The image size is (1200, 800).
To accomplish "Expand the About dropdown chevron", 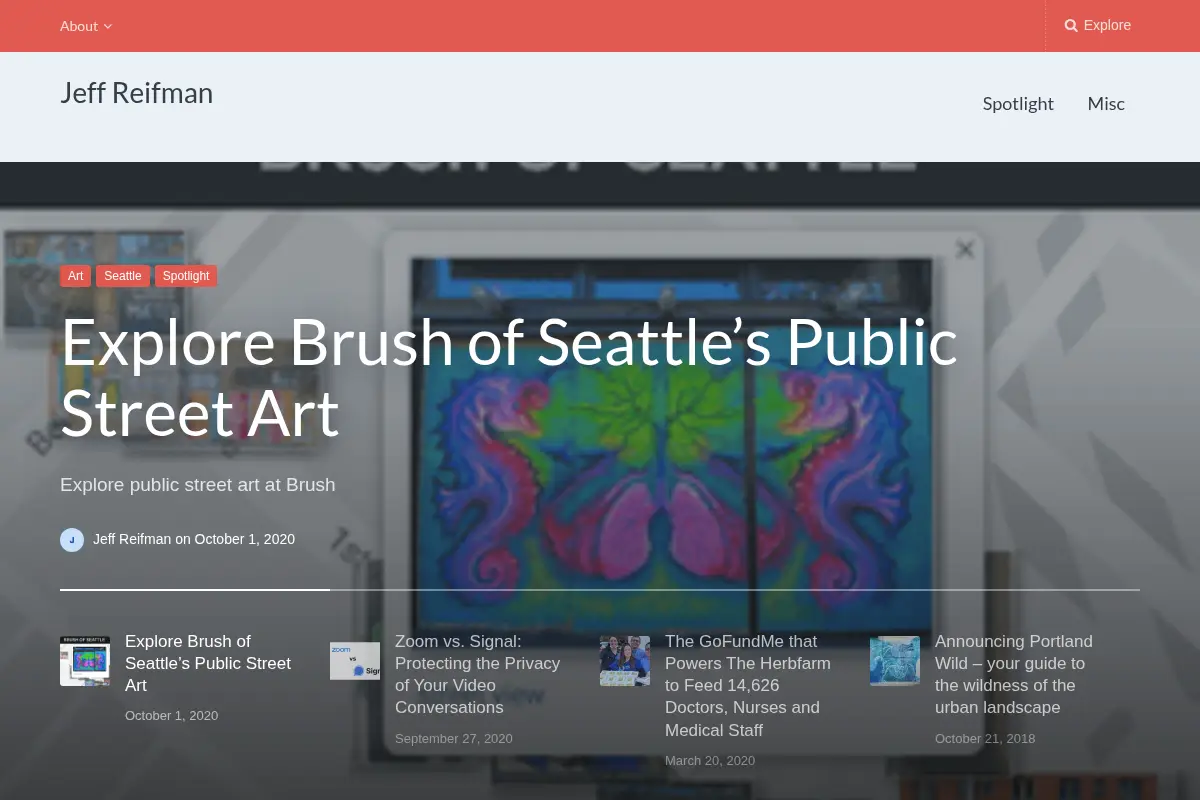I will tap(108, 27).
